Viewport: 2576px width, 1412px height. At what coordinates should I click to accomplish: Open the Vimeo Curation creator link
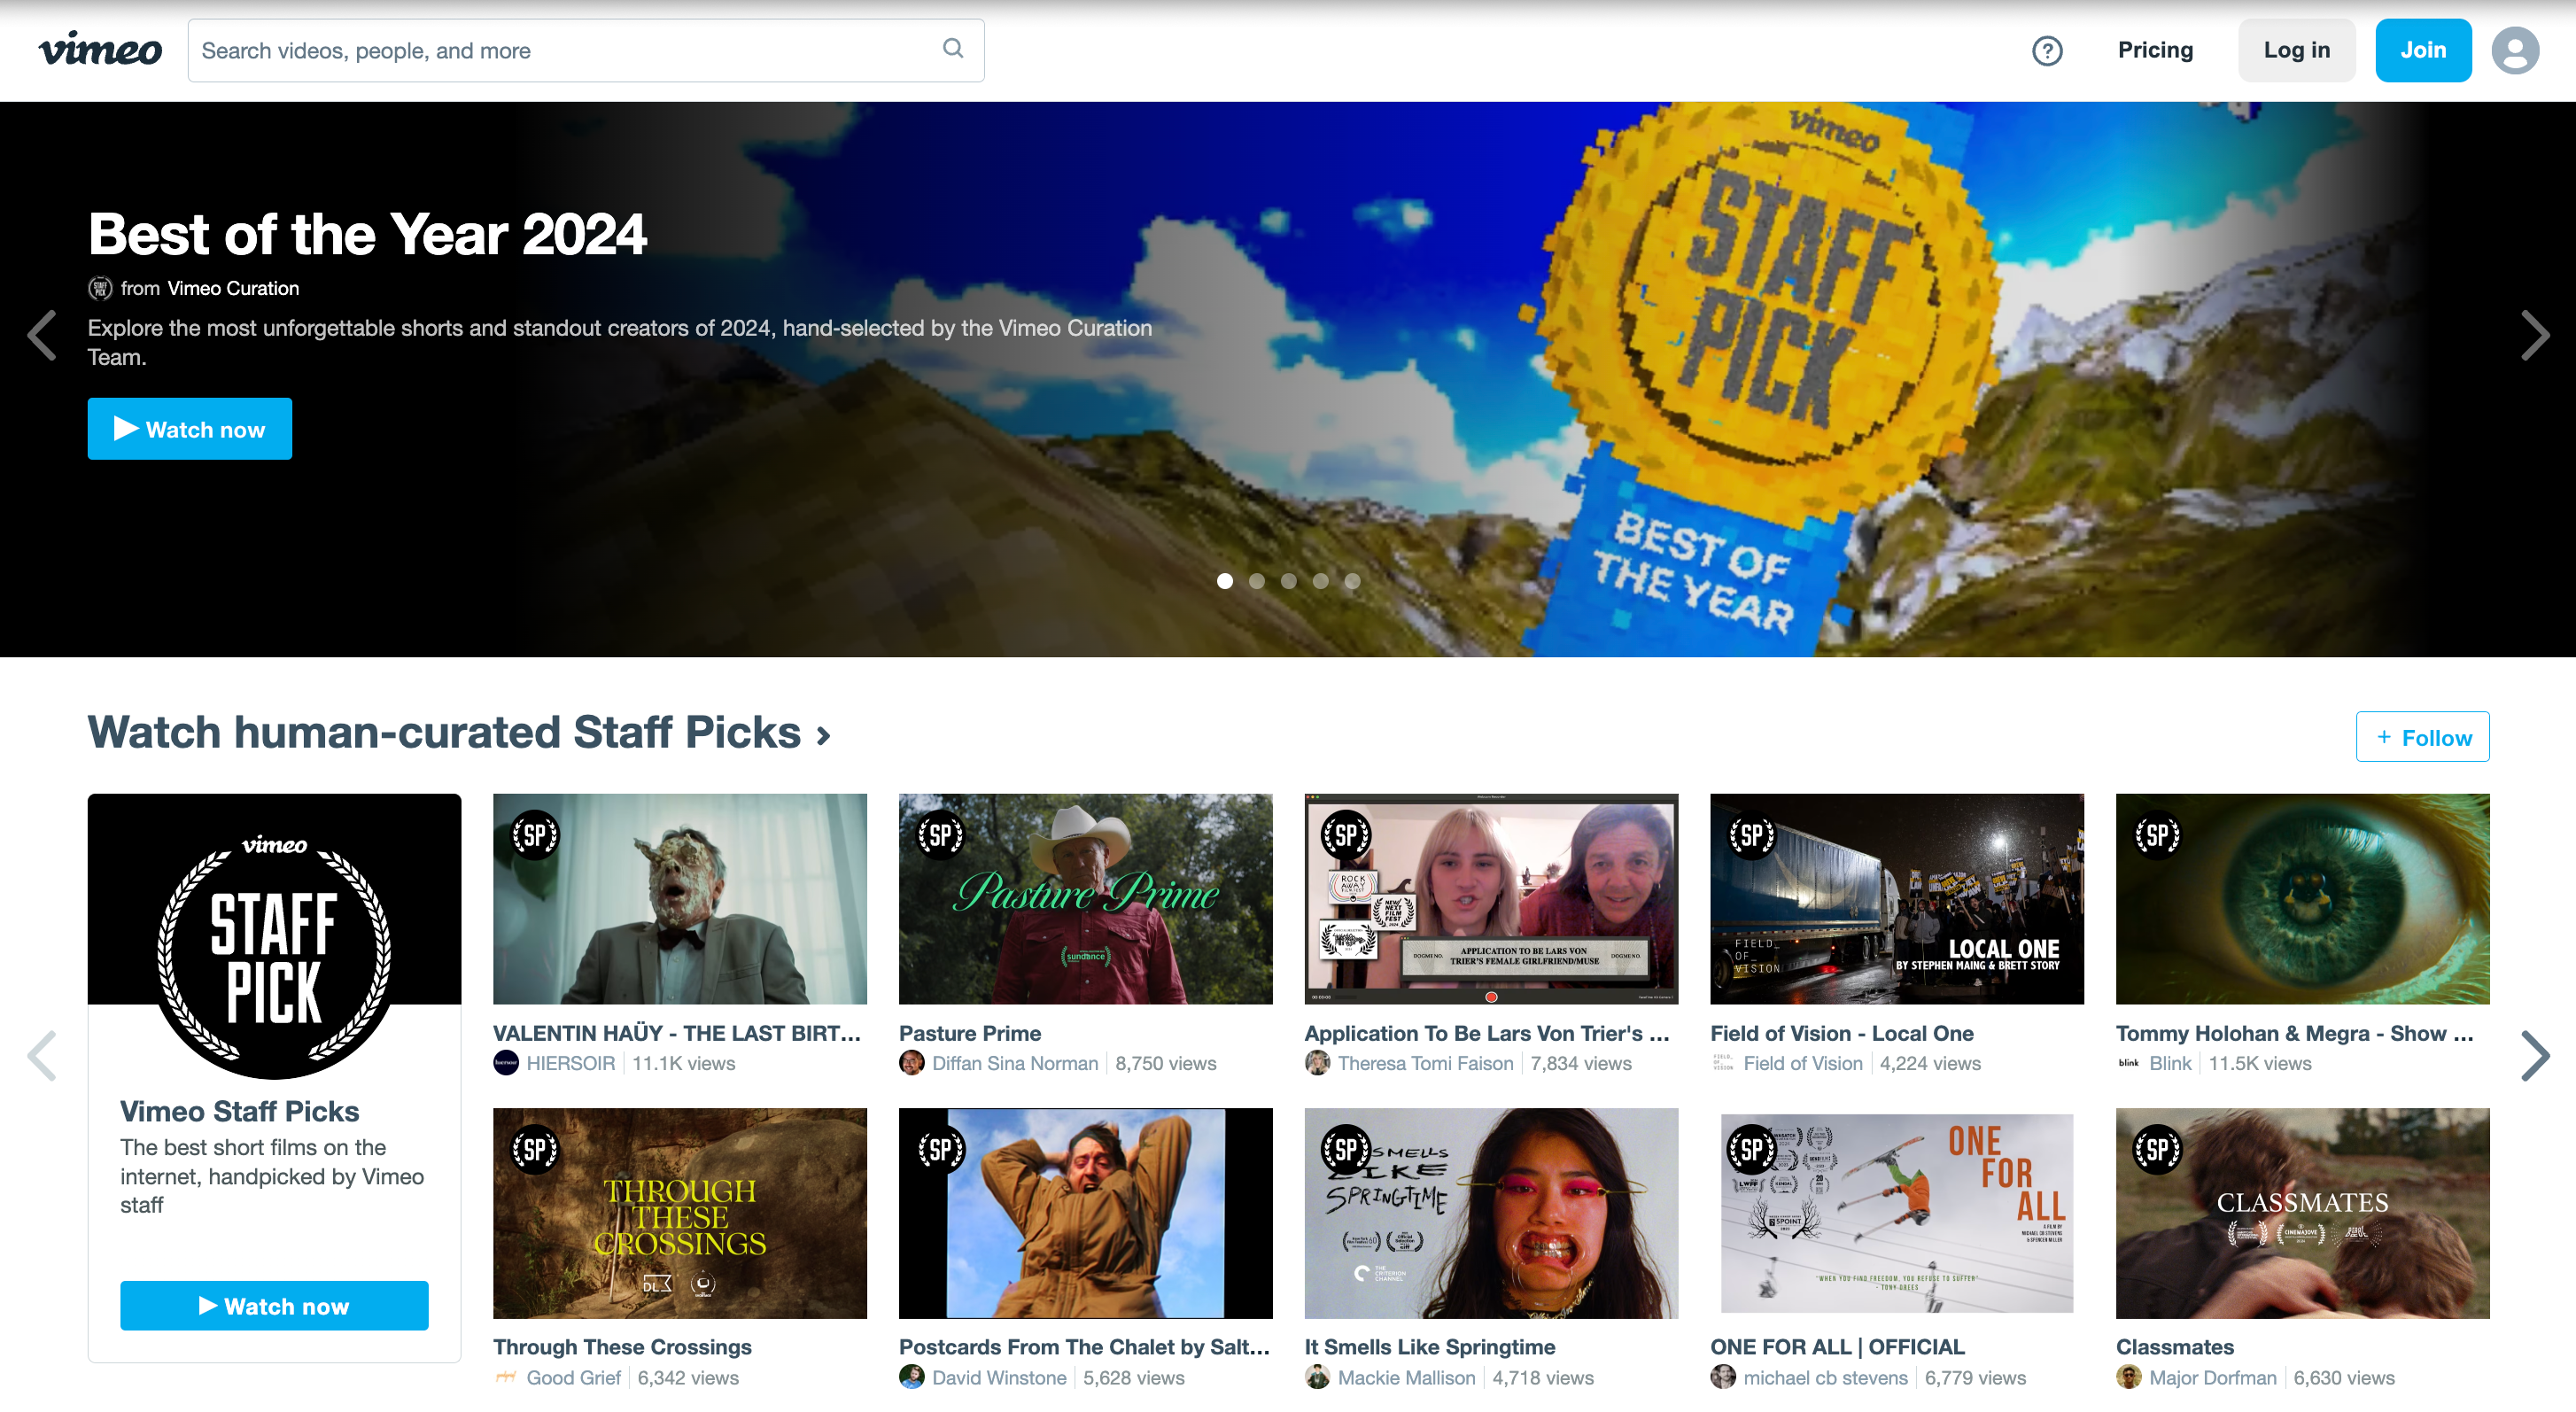[233, 288]
